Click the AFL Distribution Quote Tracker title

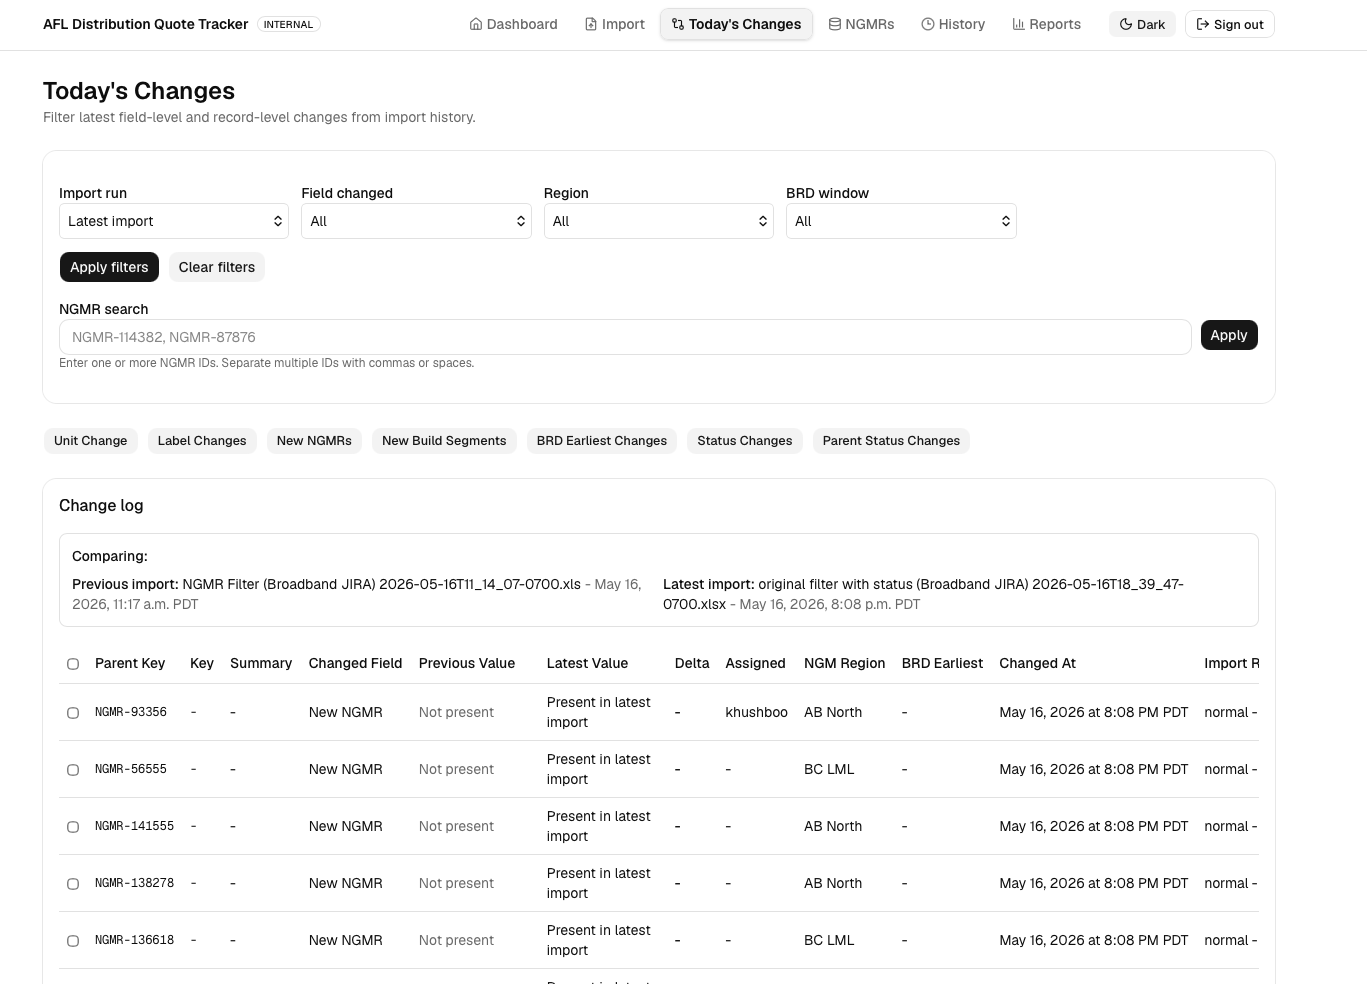[x=145, y=24]
